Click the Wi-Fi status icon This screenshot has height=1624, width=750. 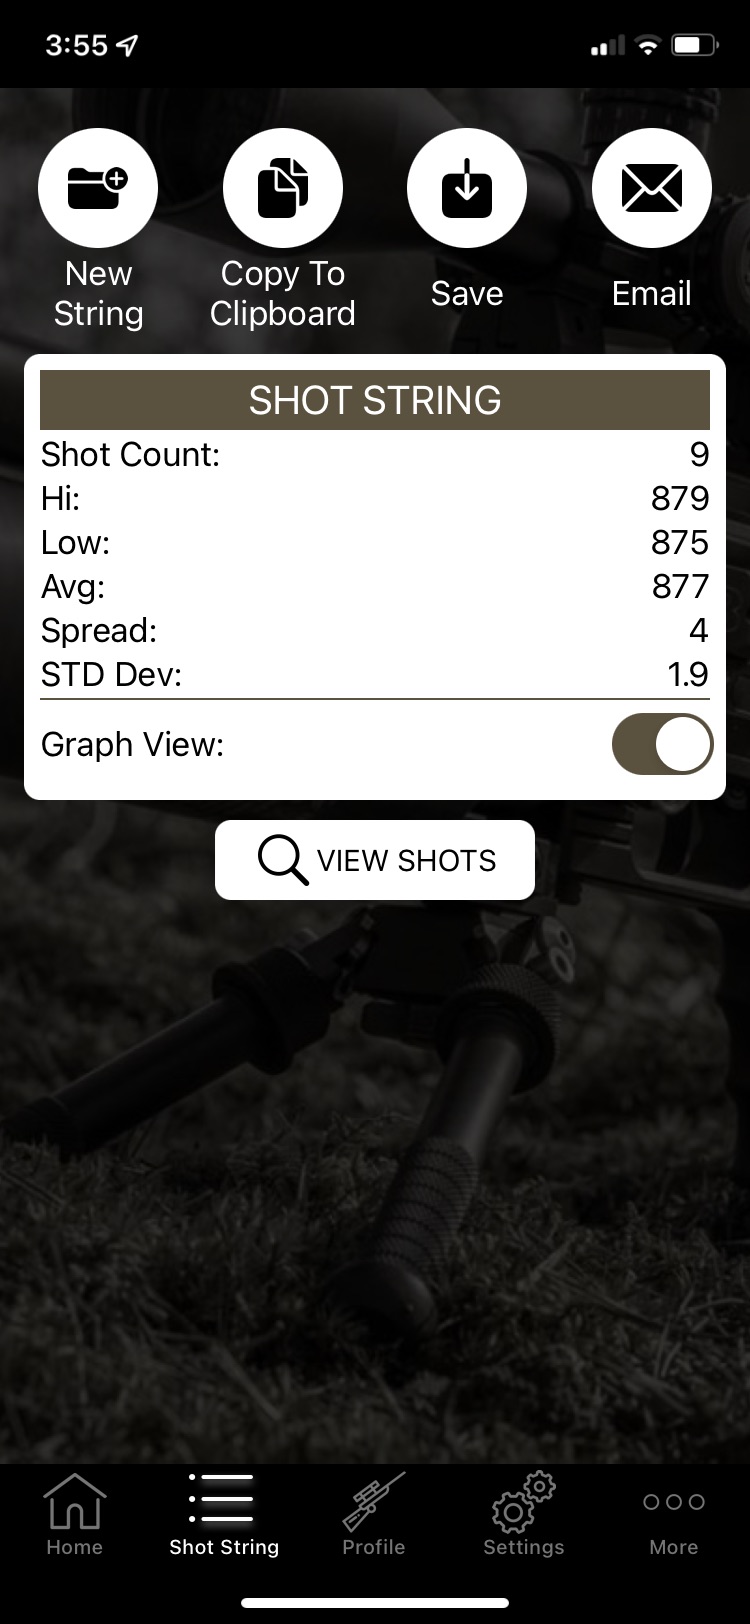coord(648,45)
